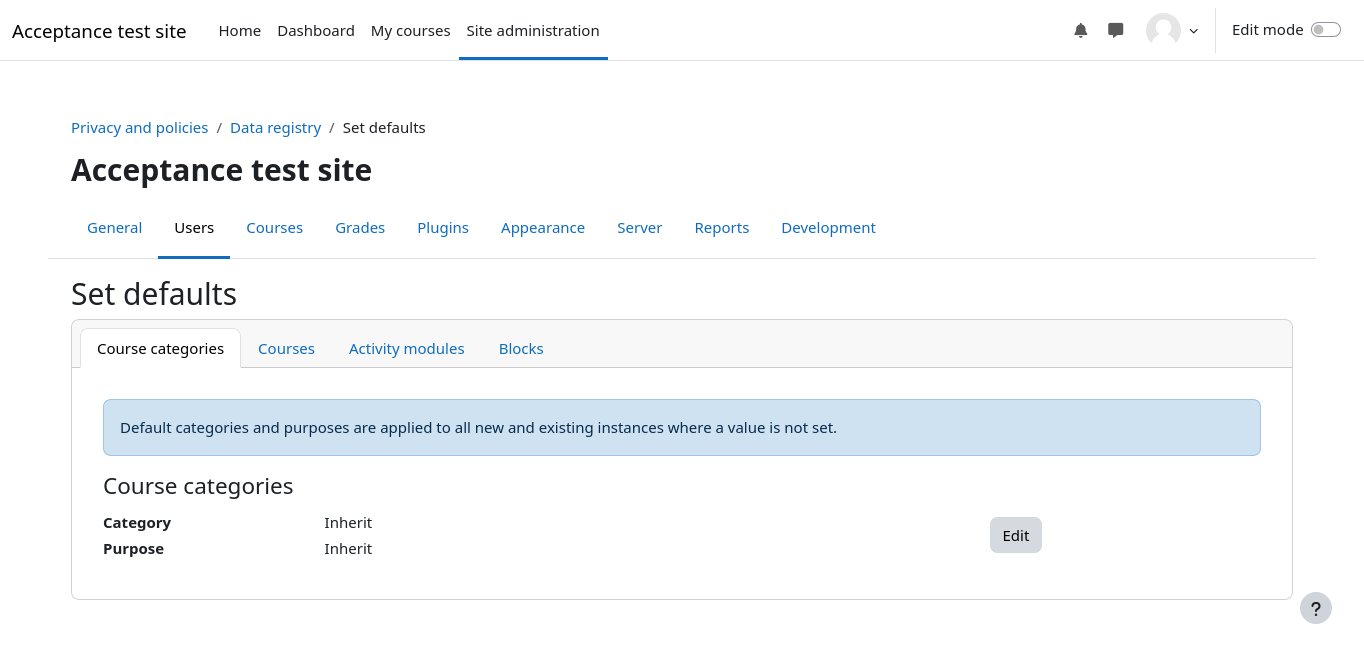
Task: Open My courses from the navbar
Action: pos(410,31)
